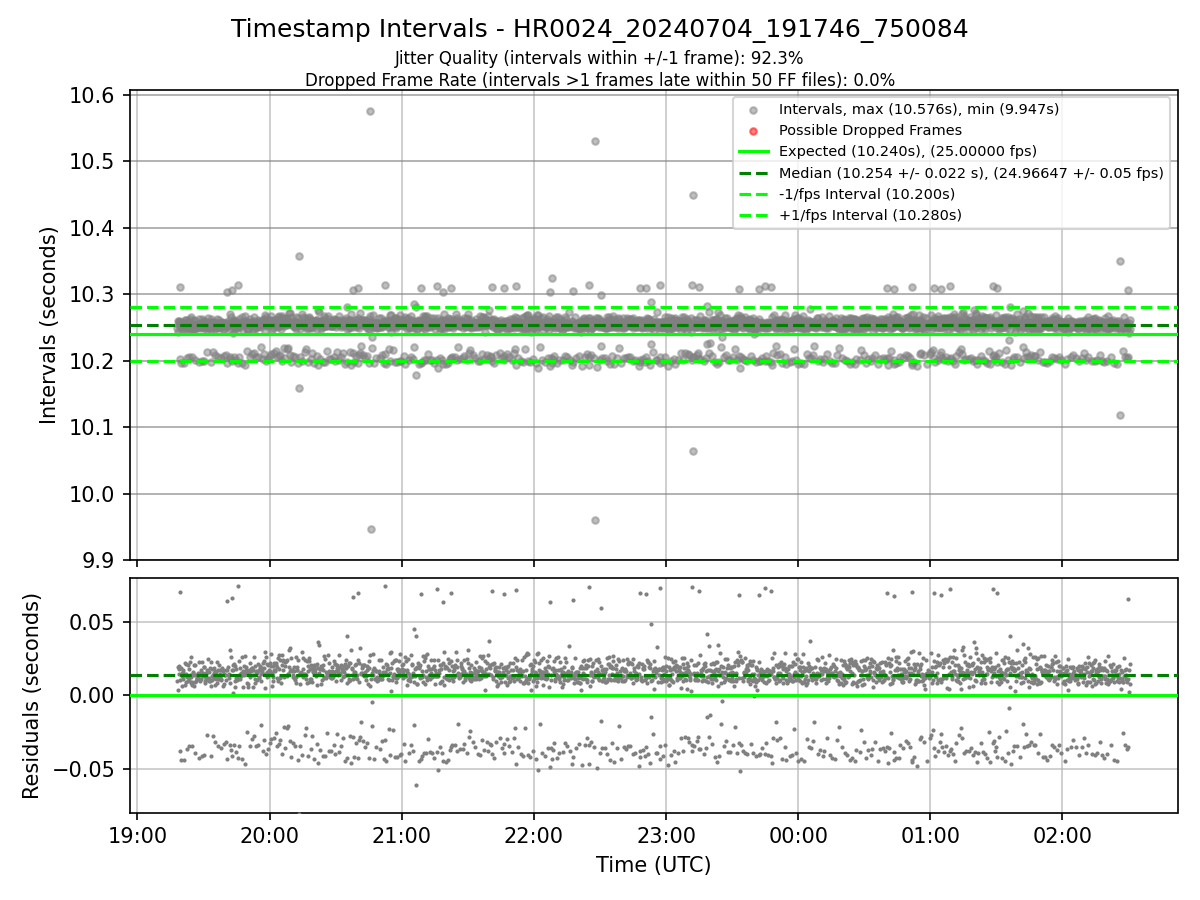Click the grey dot marker beside Intervals legend entry
This screenshot has height=900, width=1200.
click(754, 110)
